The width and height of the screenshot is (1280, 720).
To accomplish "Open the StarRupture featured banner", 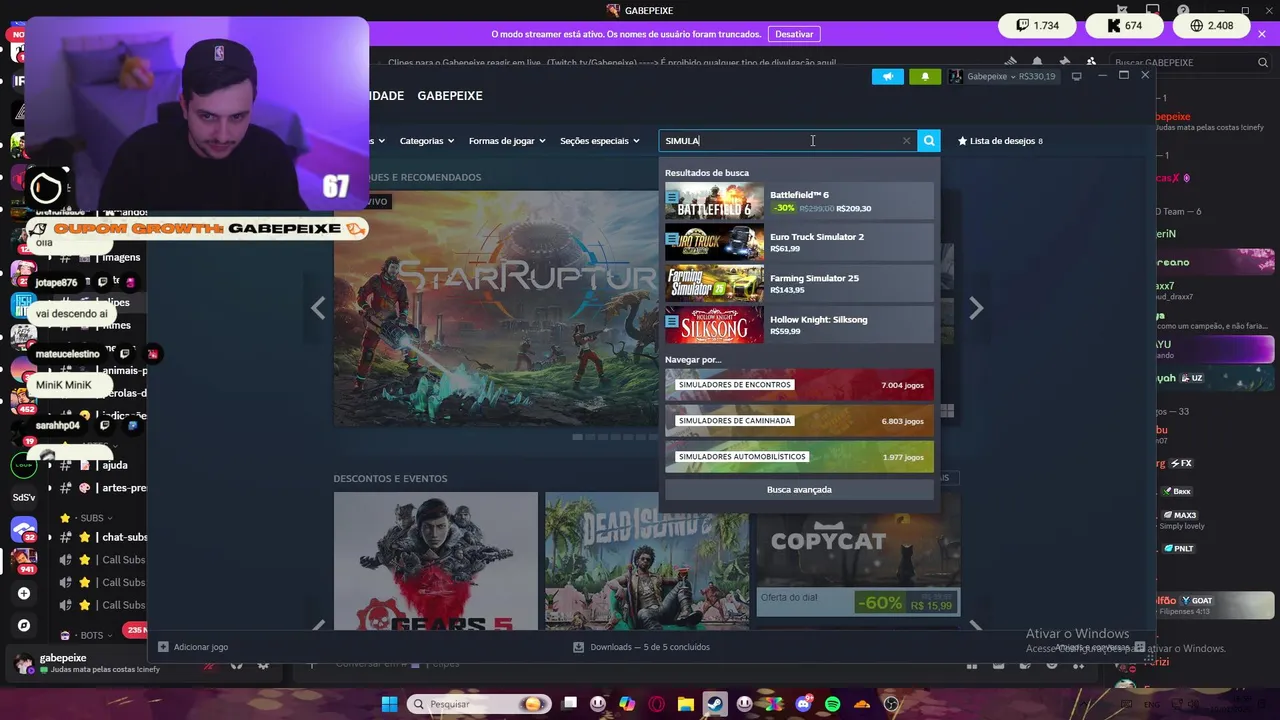I will [x=497, y=308].
